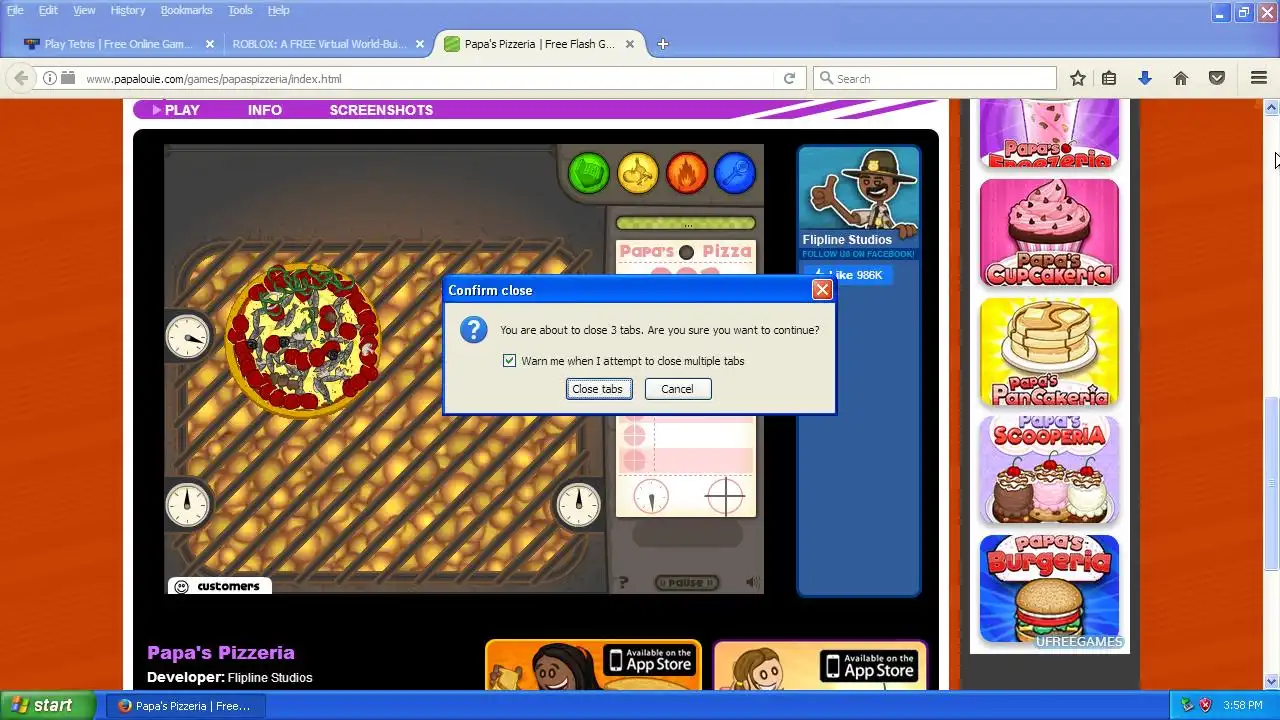Click the Facebook Like 986K button
Screen dimensions: 1280x720
pos(847,275)
